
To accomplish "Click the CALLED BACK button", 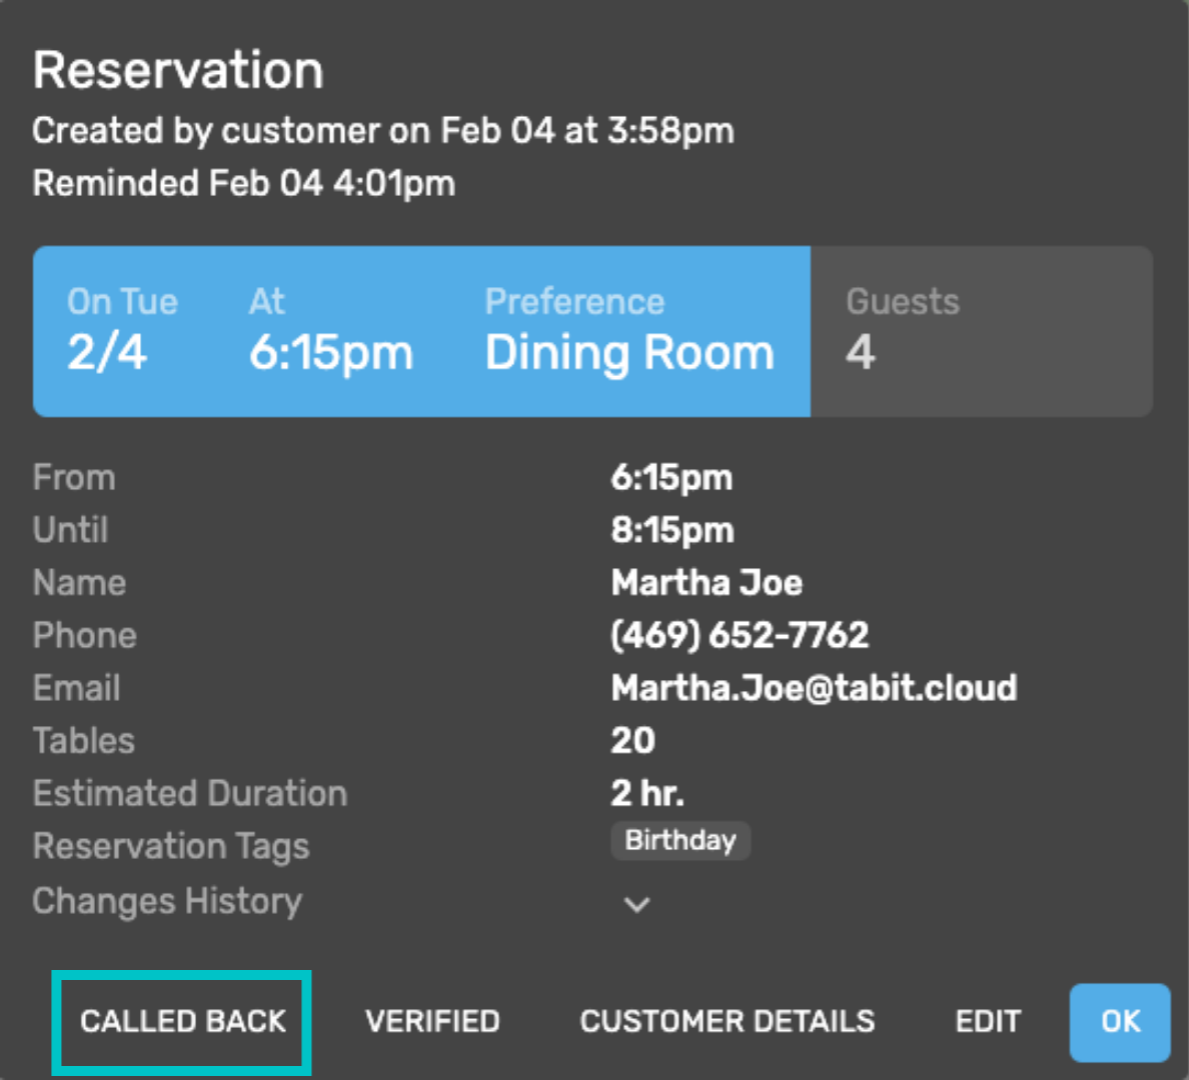I will 183,1022.
